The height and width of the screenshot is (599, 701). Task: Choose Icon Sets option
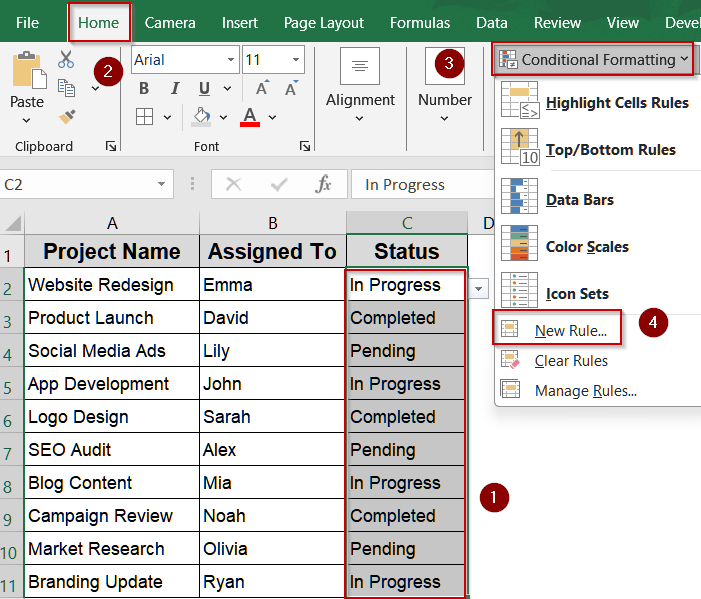pos(577,294)
